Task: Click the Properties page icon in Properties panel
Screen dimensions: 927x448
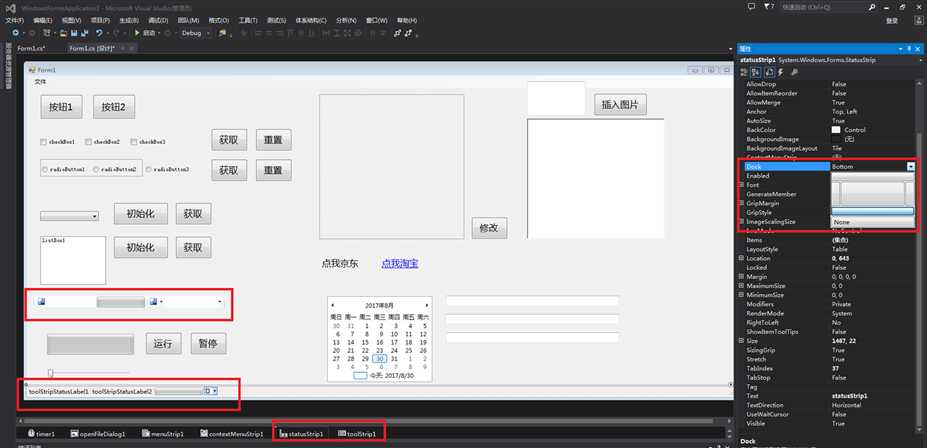Action: tap(769, 72)
